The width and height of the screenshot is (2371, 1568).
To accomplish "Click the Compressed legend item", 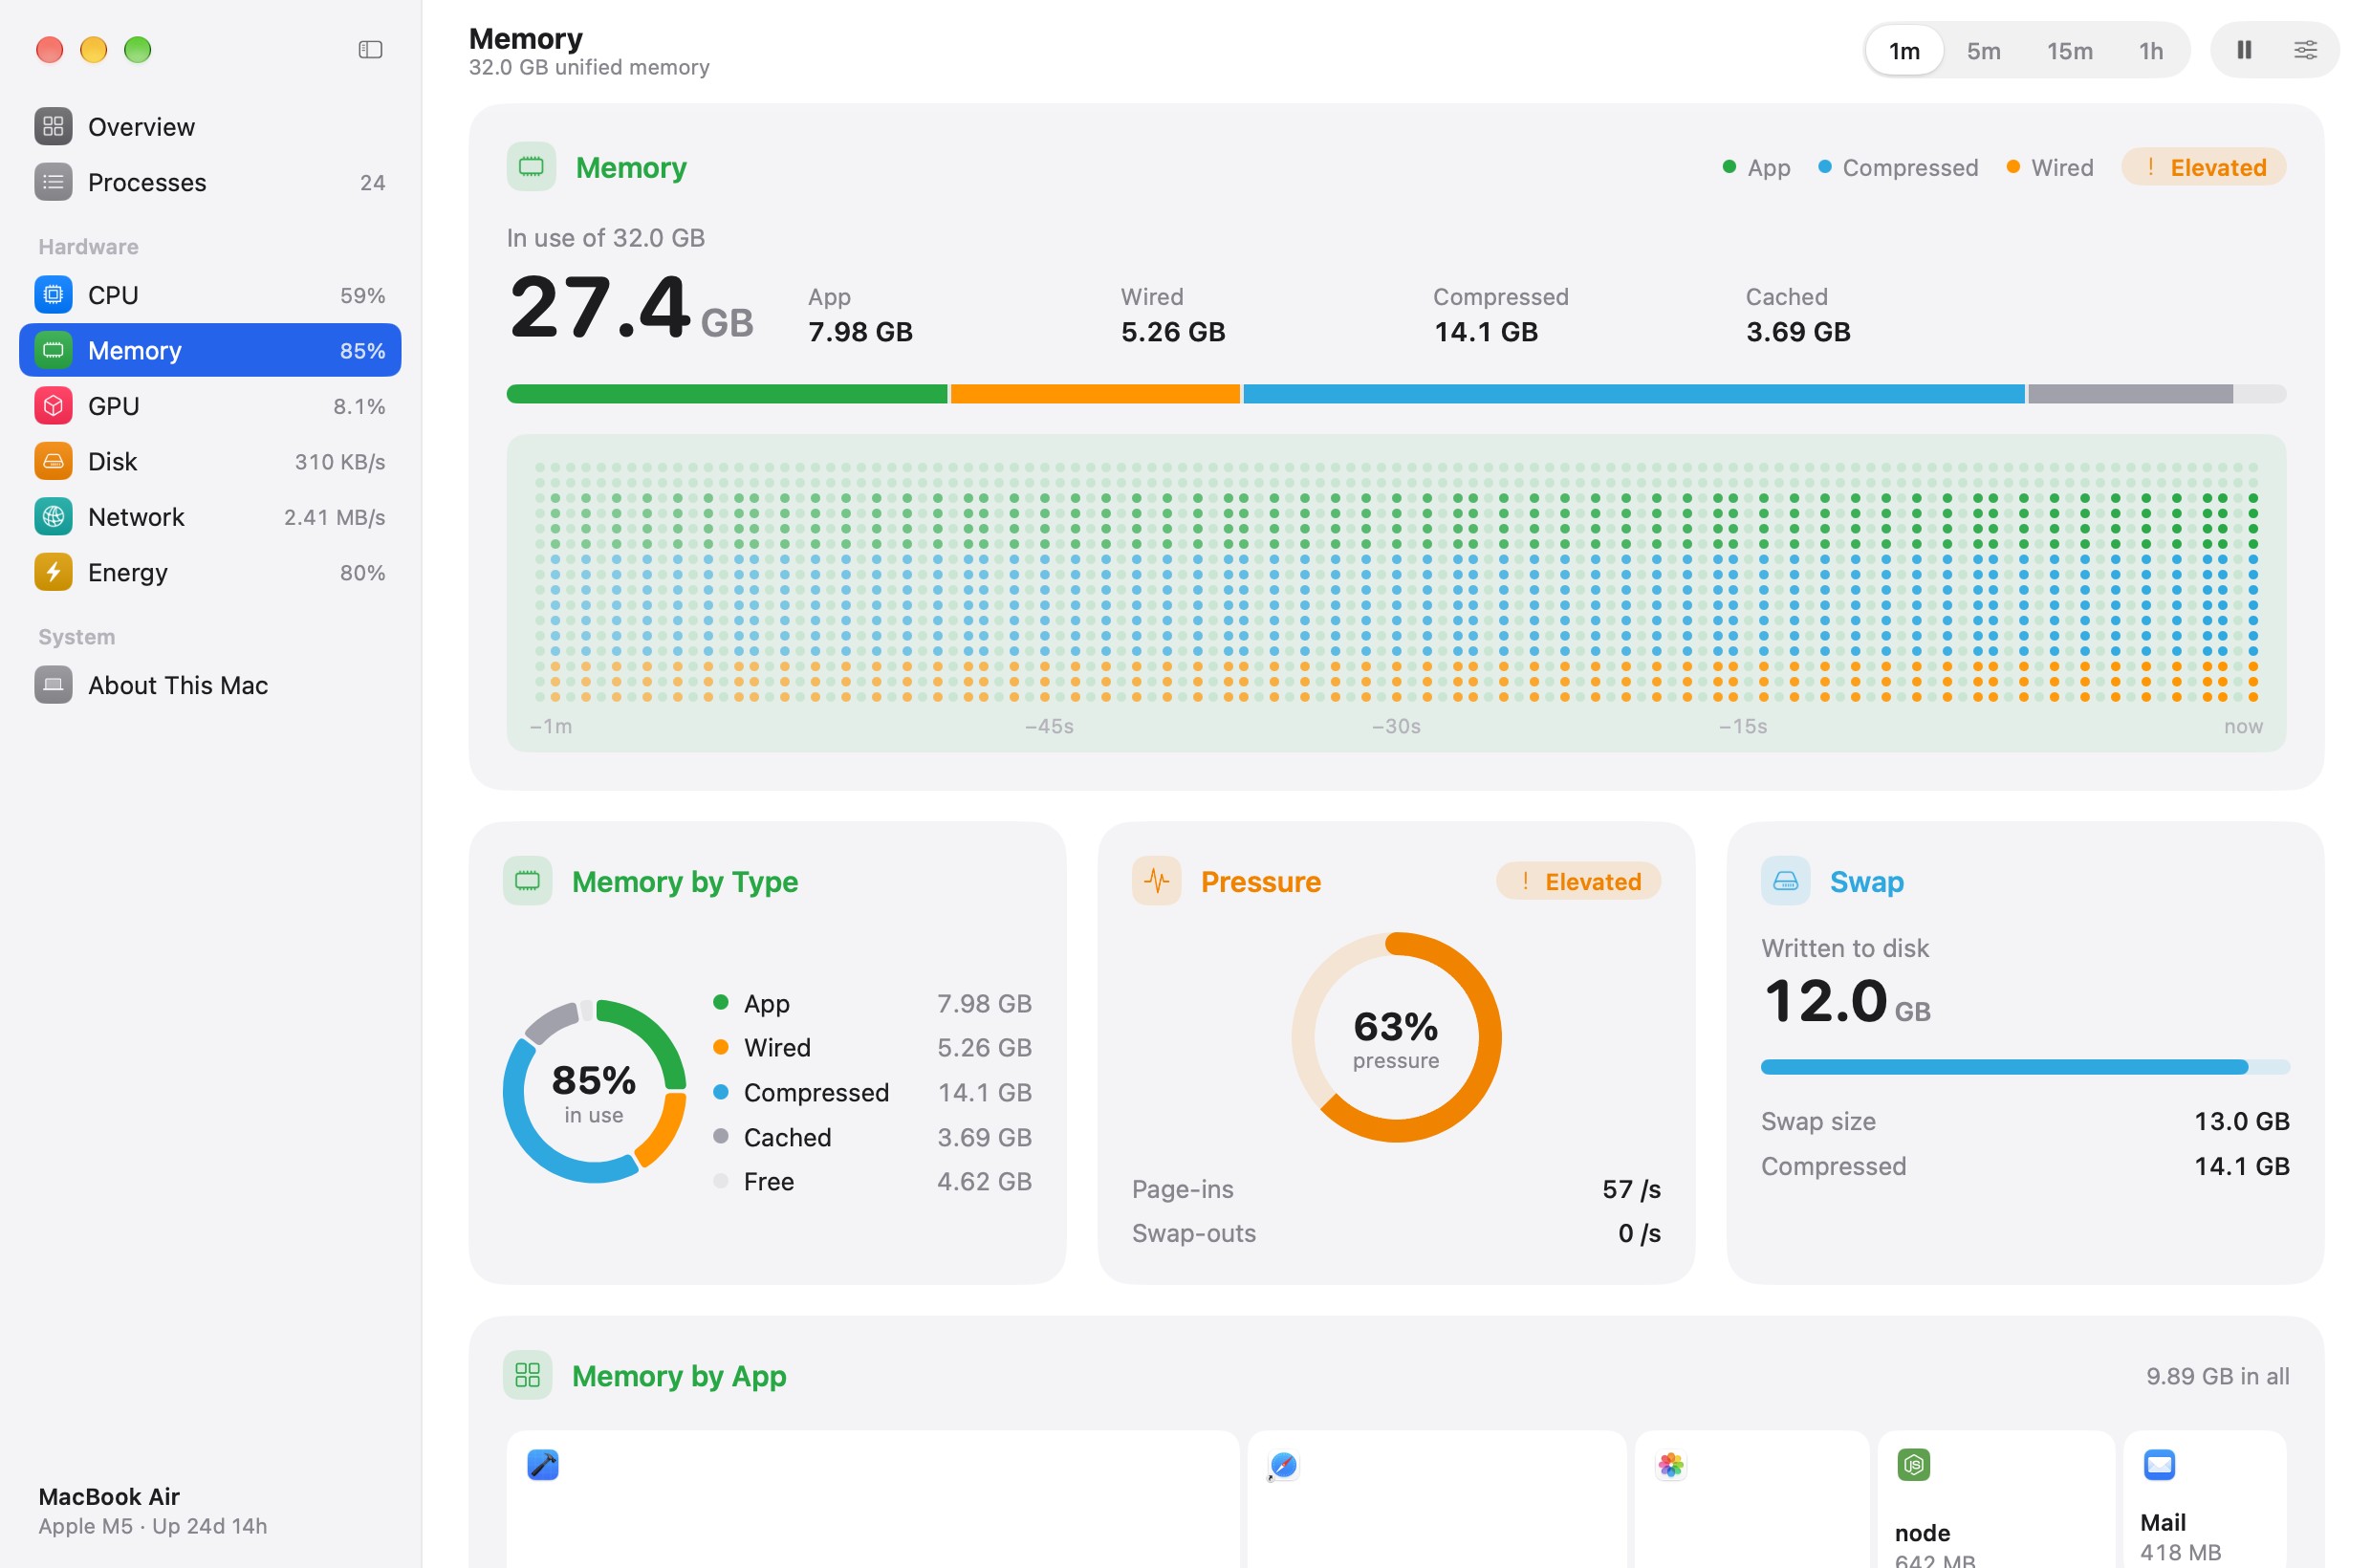I will coord(1897,167).
